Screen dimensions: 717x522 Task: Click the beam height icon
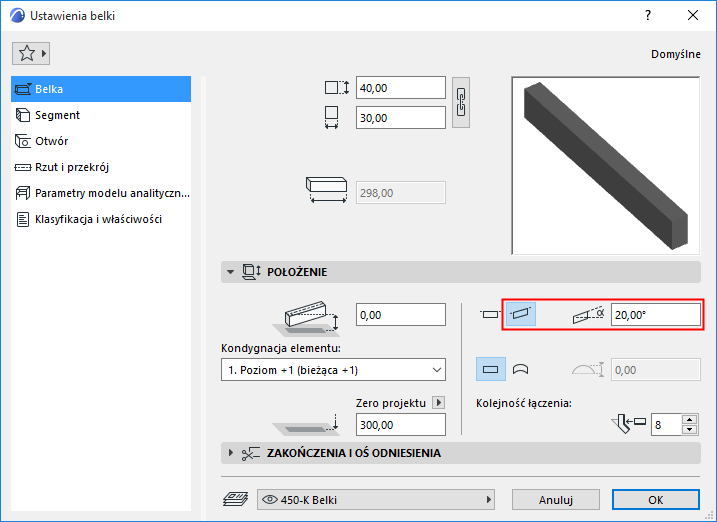tap(337, 87)
